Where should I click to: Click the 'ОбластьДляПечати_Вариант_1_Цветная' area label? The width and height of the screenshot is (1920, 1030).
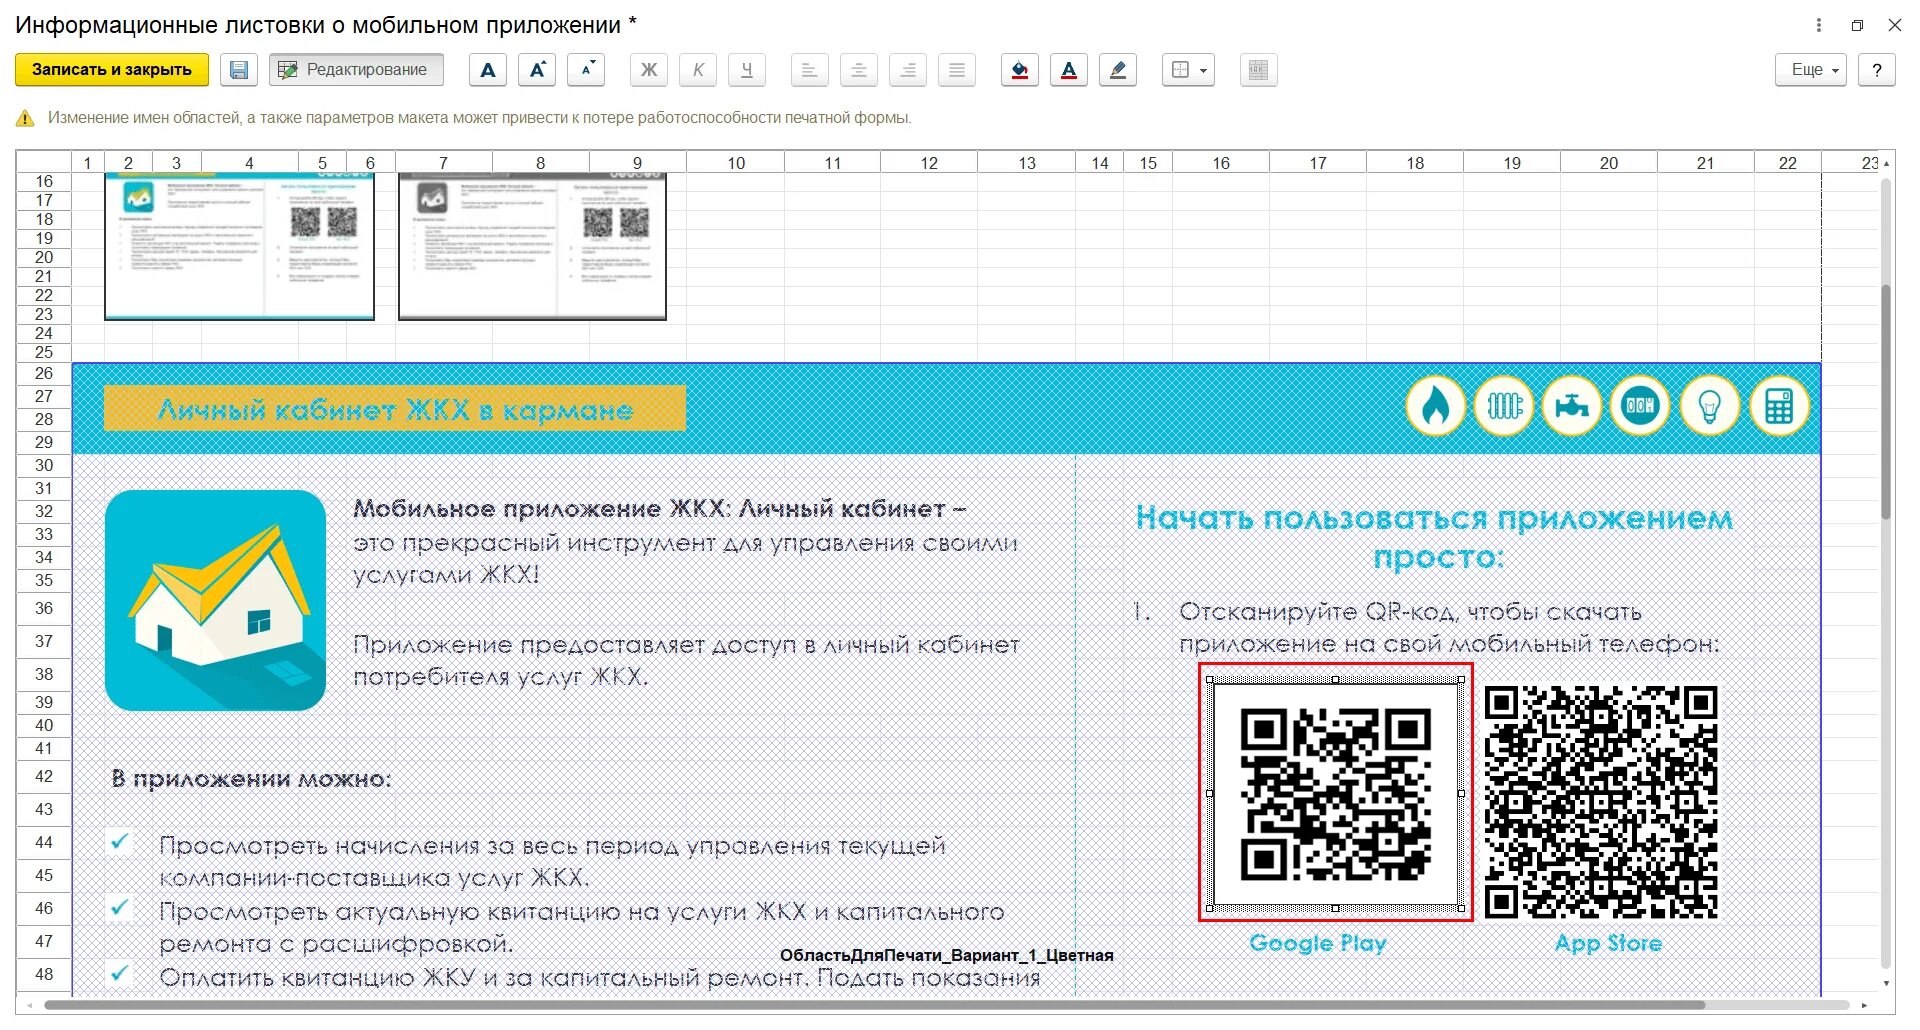click(946, 955)
